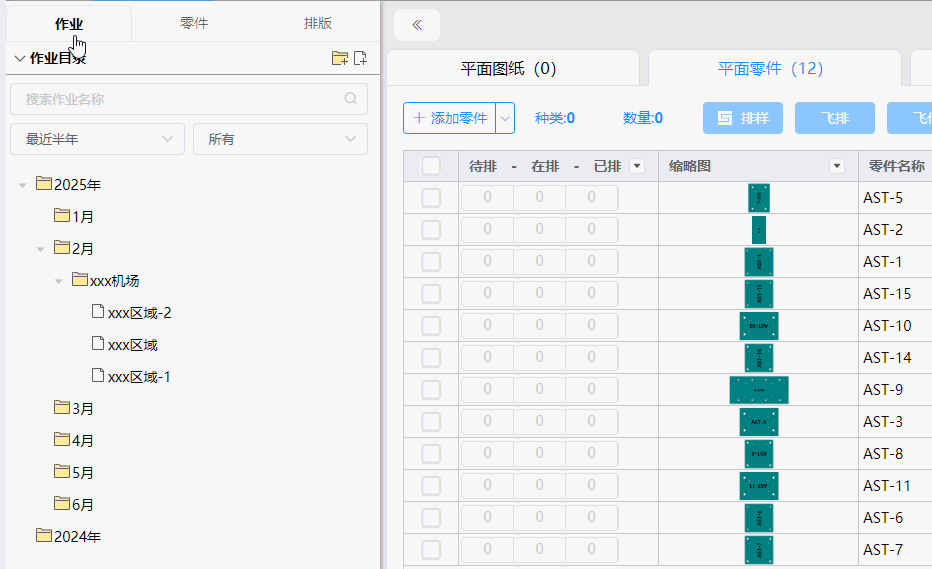The width and height of the screenshot is (932, 569).
Task: Open the 最近半年 time range dropdown
Action: pos(97,139)
